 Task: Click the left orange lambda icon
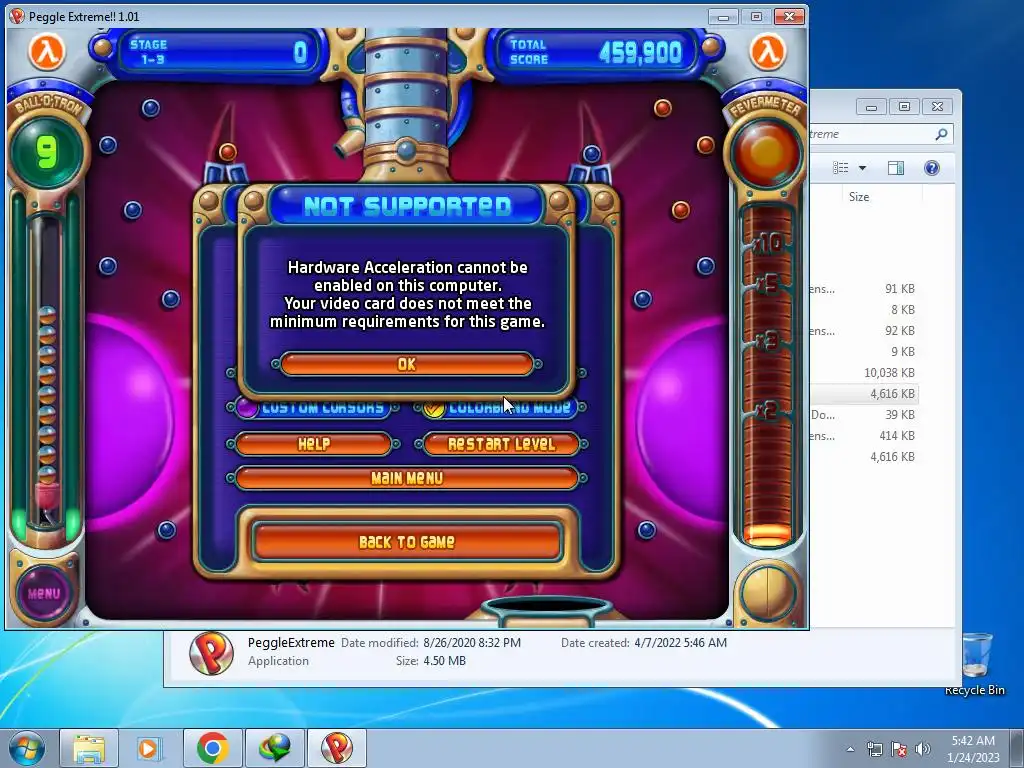(x=47, y=52)
